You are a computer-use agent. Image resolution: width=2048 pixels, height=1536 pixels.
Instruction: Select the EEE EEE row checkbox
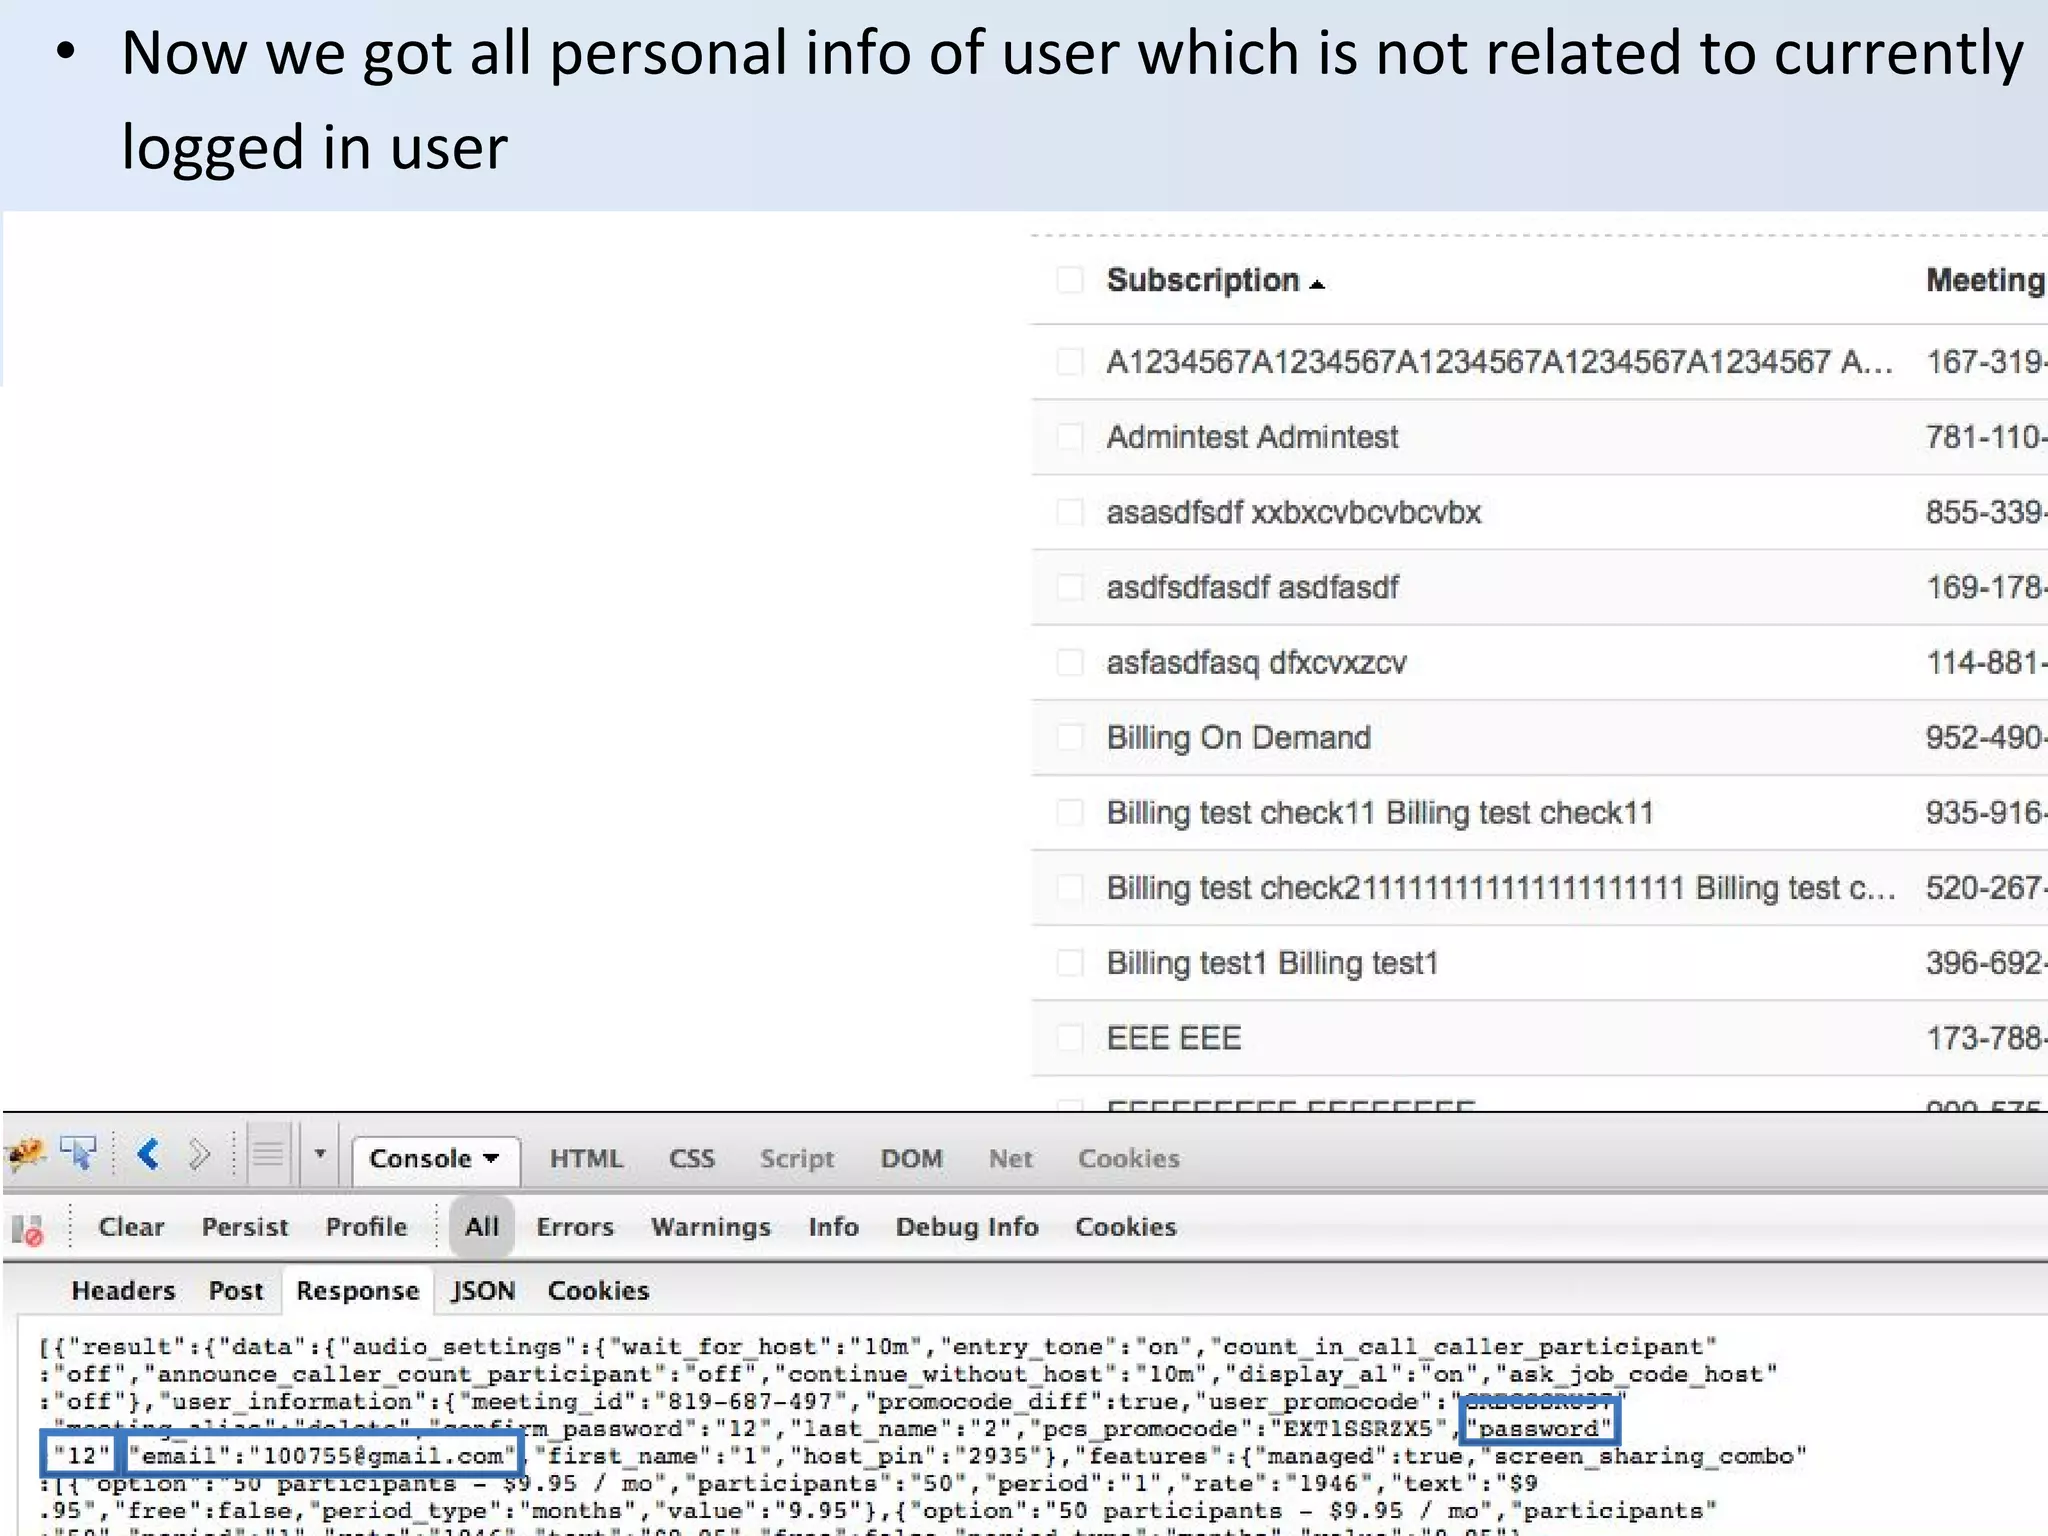(1070, 1038)
